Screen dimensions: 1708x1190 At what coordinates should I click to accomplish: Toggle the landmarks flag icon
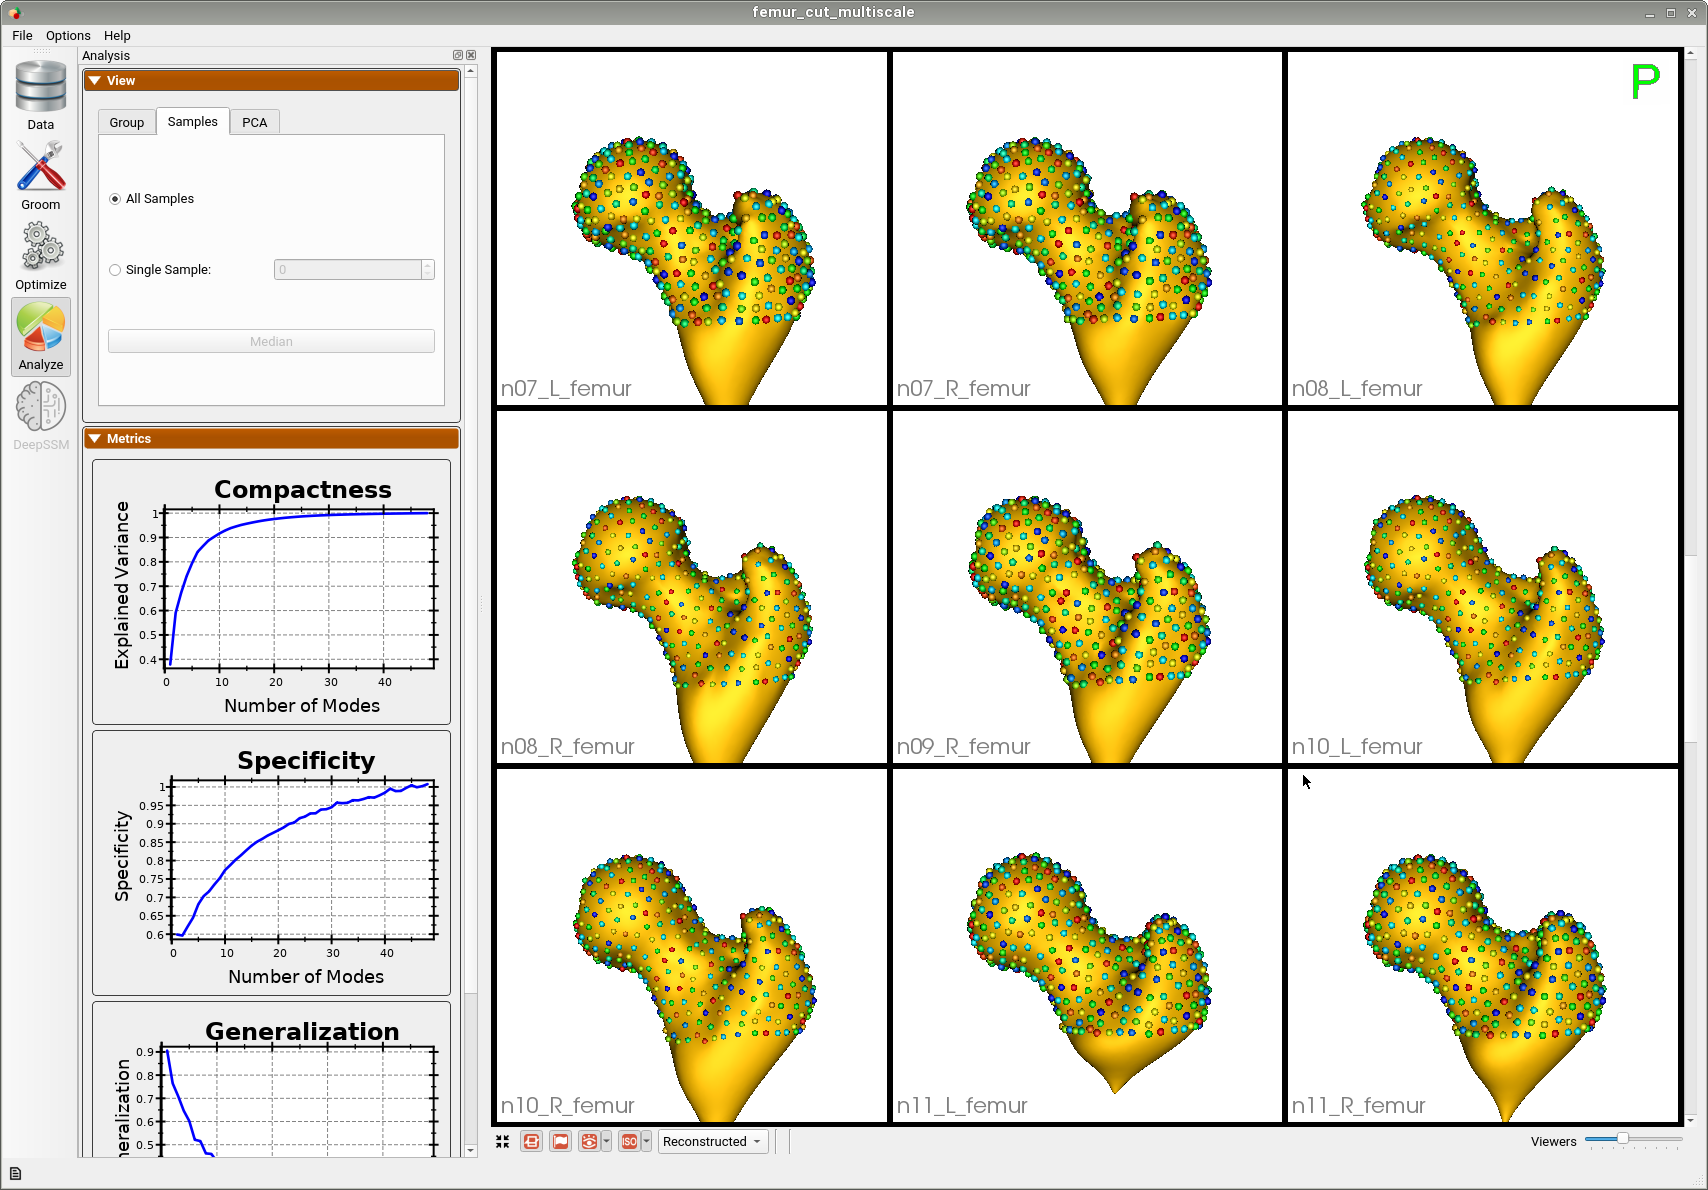(561, 1141)
